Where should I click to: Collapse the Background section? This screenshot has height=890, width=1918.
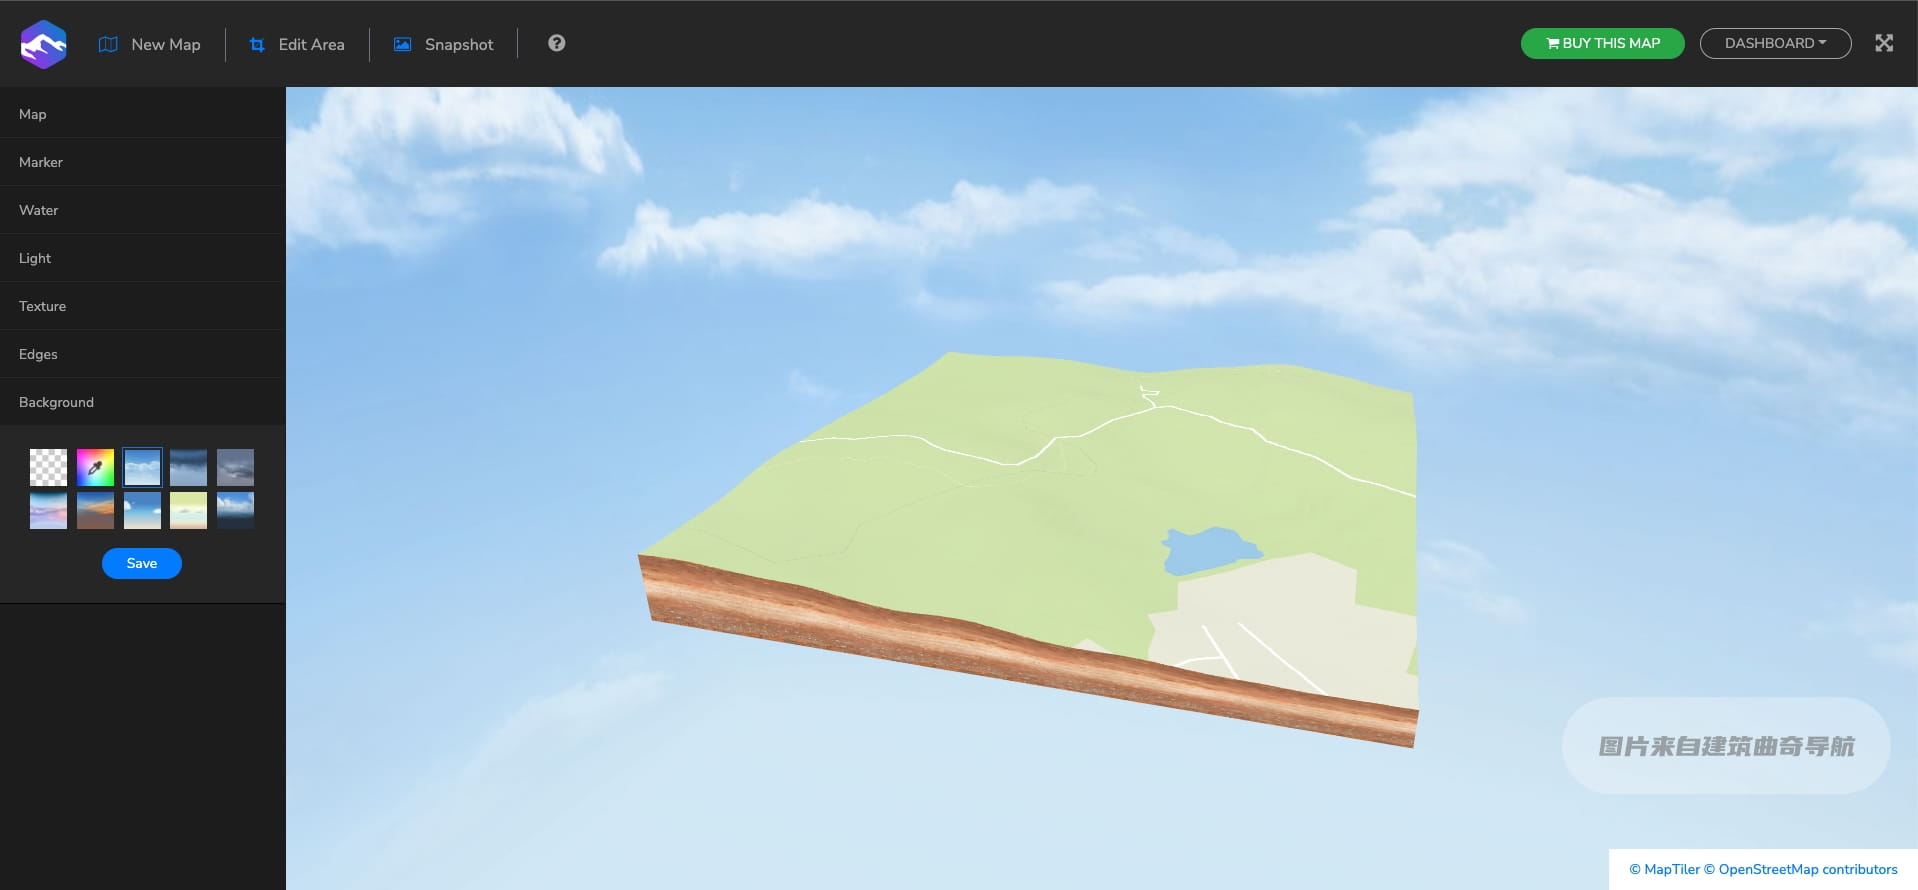pyautogui.click(x=56, y=402)
